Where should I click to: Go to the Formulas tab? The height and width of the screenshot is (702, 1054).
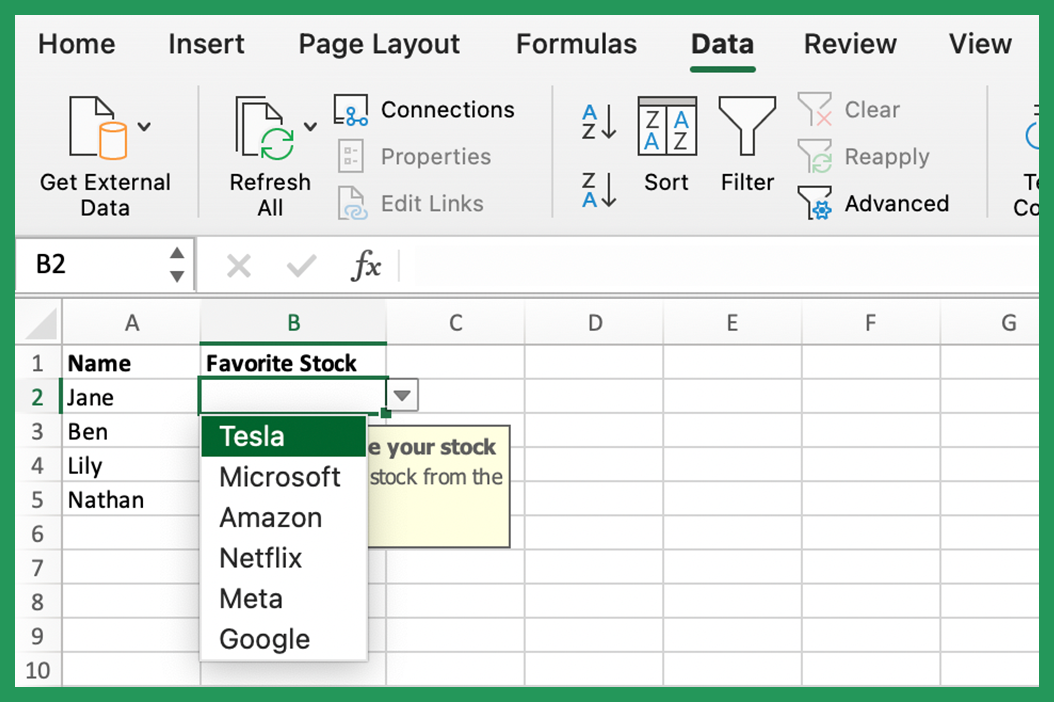click(x=576, y=44)
